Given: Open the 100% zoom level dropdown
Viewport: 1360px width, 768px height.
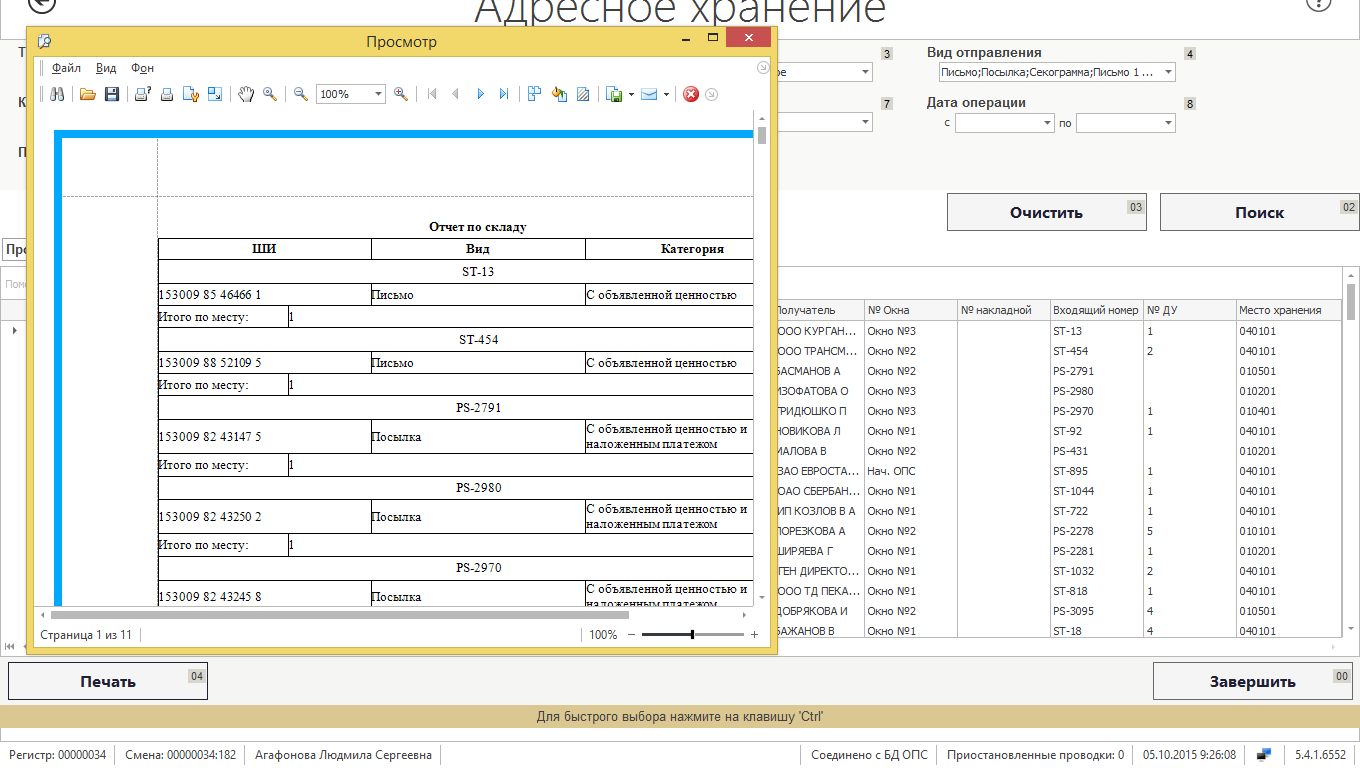Looking at the screenshot, I should pyautogui.click(x=379, y=94).
